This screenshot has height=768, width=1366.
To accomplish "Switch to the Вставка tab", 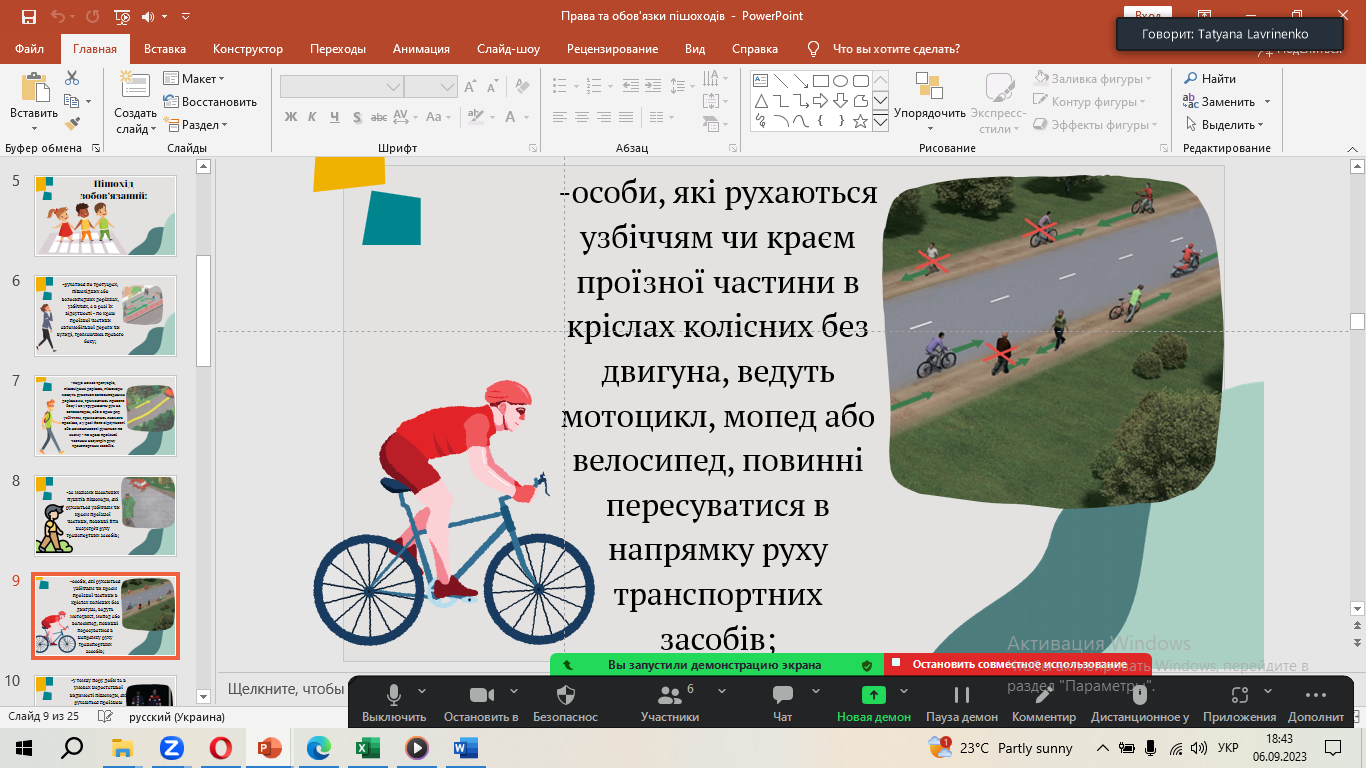I will point(165,49).
